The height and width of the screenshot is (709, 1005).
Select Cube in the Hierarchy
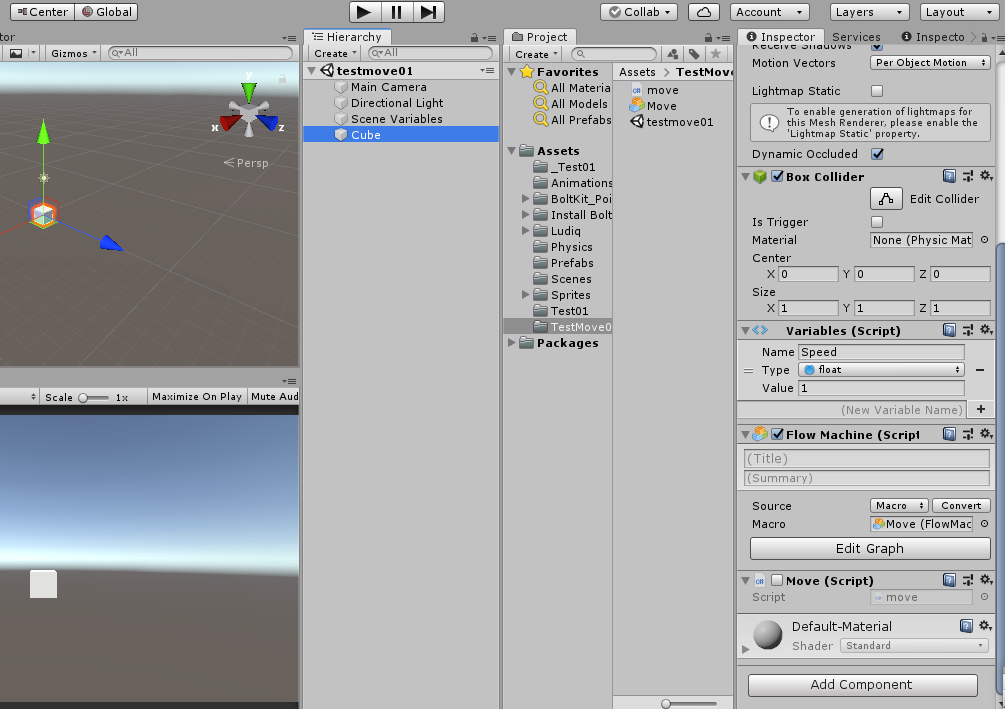point(366,135)
